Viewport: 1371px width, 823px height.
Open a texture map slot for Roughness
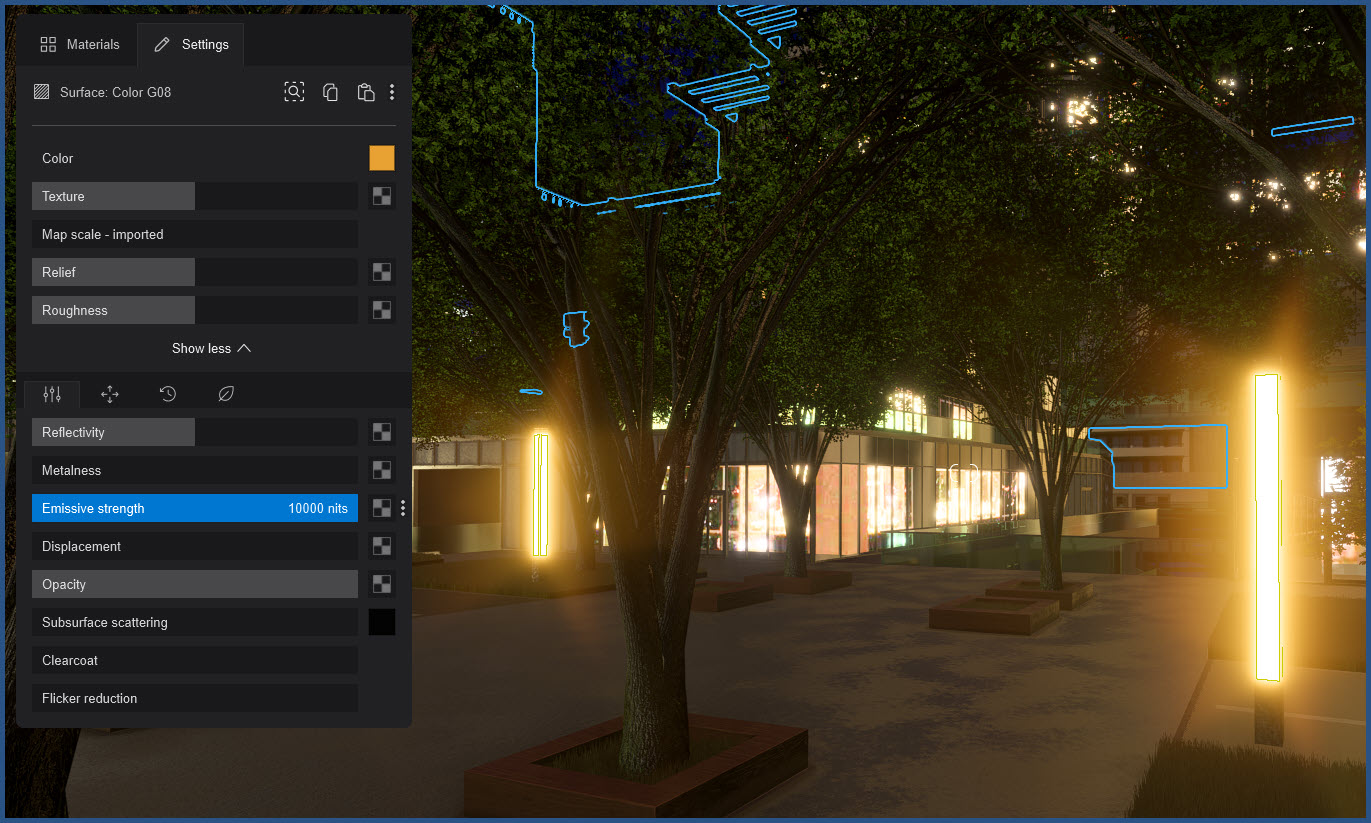point(381,309)
